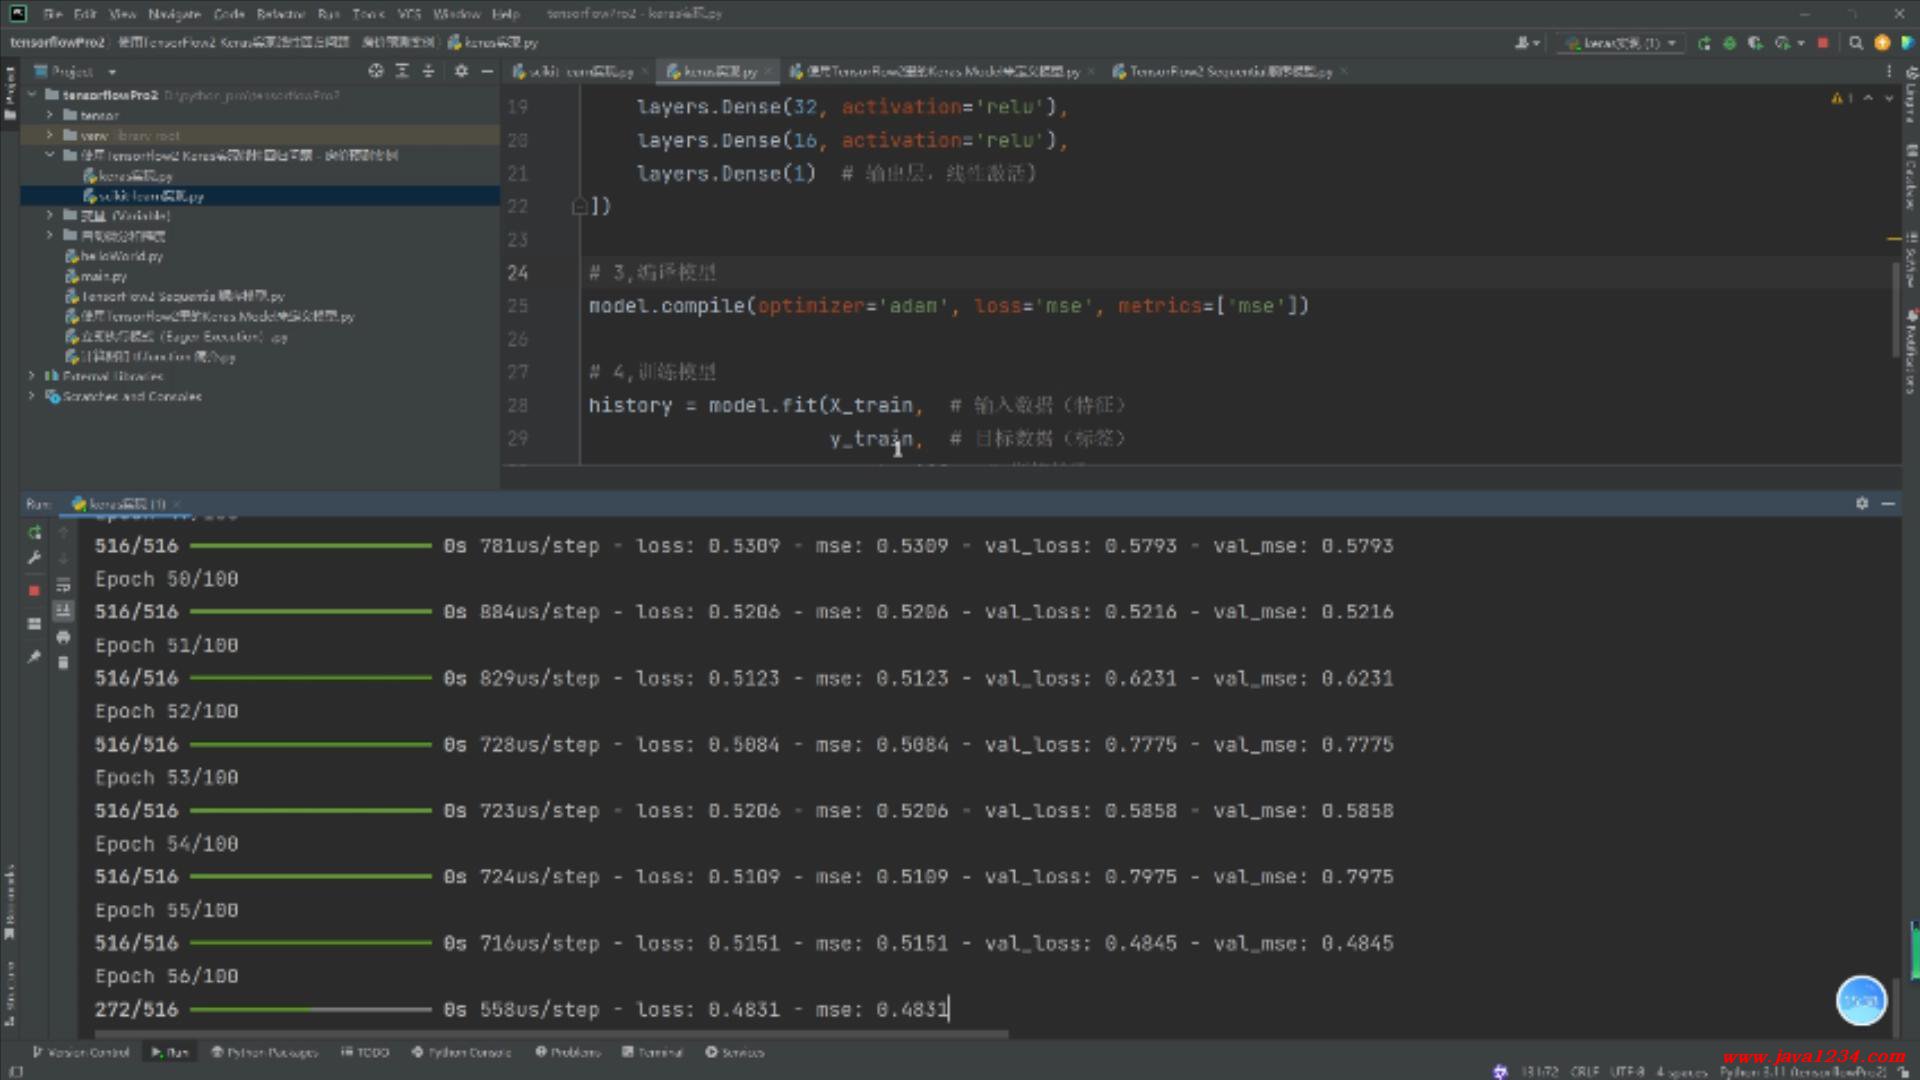Rerun the script in Run panel
Screen dimensions: 1920x1080
click(x=34, y=532)
